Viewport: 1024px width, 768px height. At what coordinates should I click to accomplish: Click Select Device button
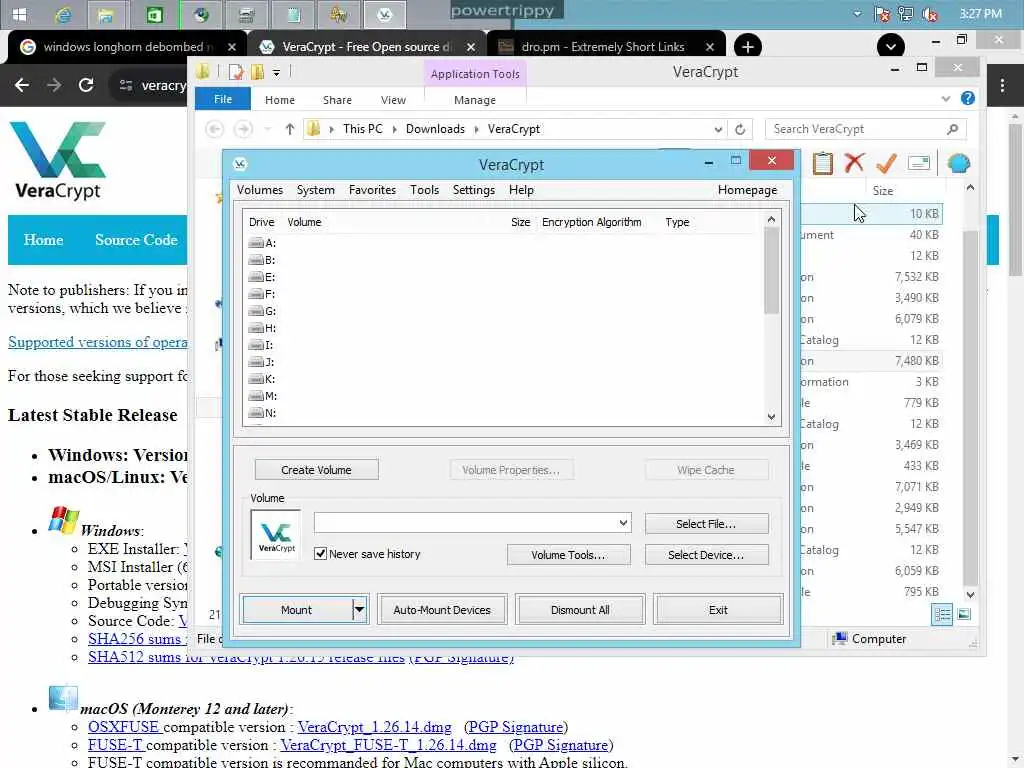click(x=706, y=555)
